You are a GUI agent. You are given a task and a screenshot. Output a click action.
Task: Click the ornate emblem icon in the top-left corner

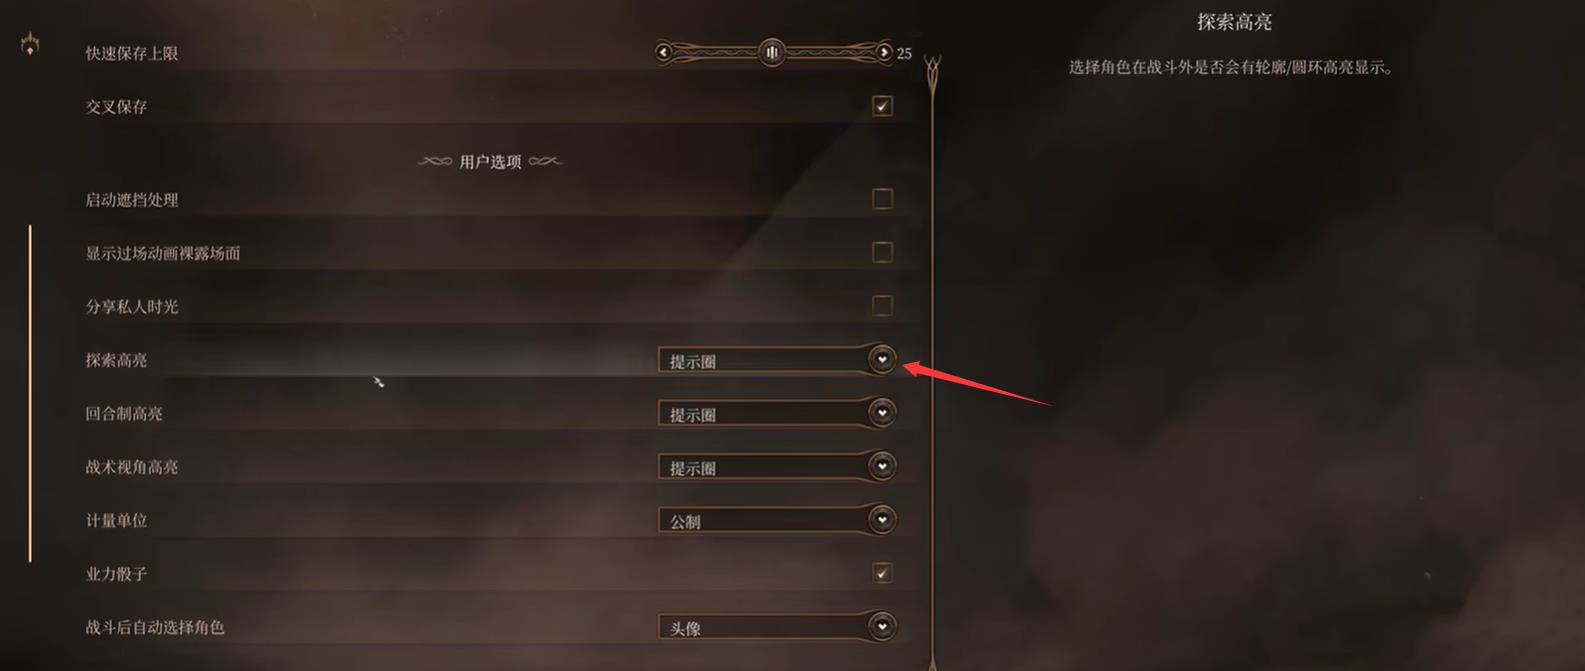pyautogui.click(x=31, y=45)
